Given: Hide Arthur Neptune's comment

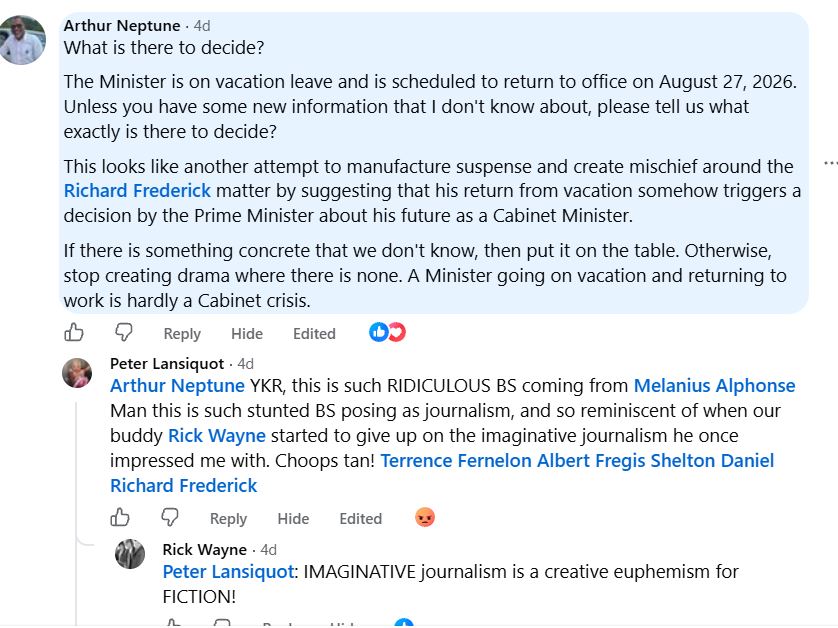Looking at the screenshot, I should [246, 334].
